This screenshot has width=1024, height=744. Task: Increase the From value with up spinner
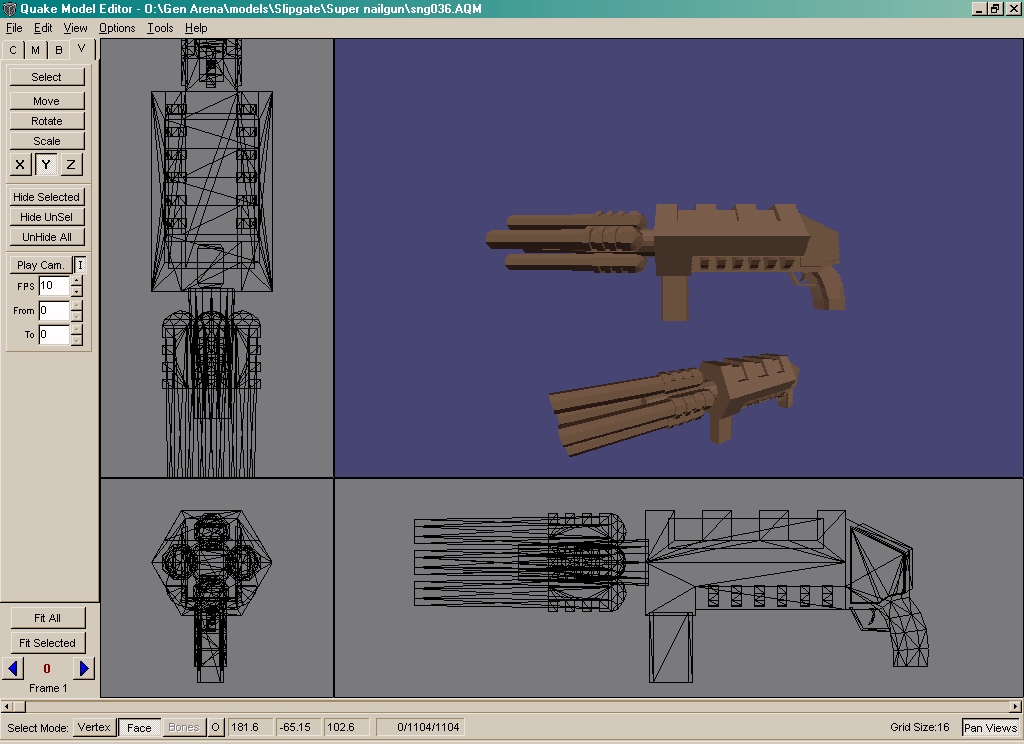[76, 305]
